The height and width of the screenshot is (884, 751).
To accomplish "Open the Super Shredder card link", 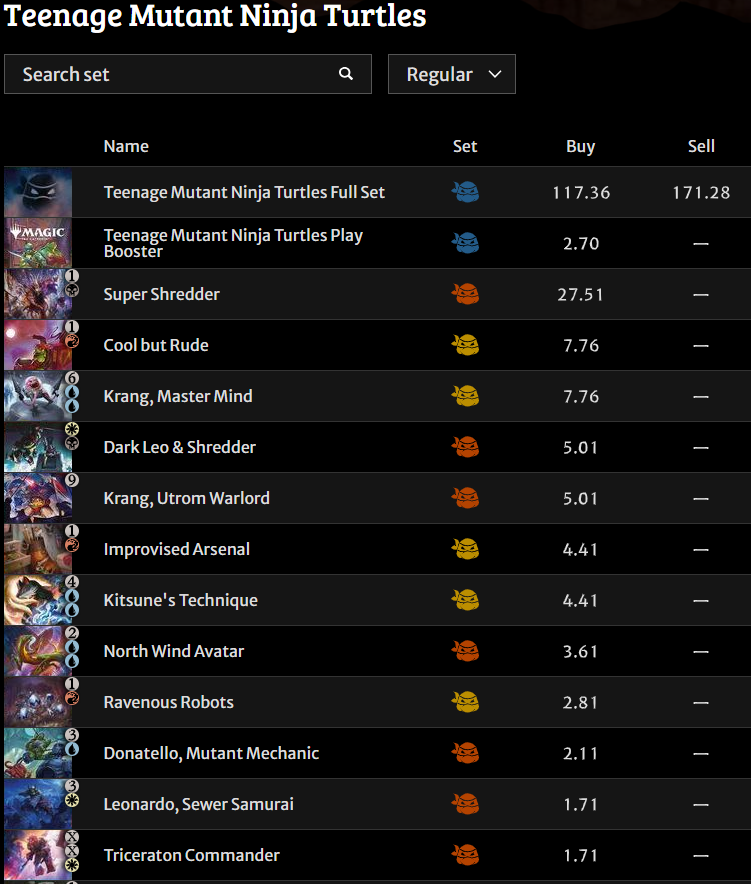I will [x=162, y=294].
